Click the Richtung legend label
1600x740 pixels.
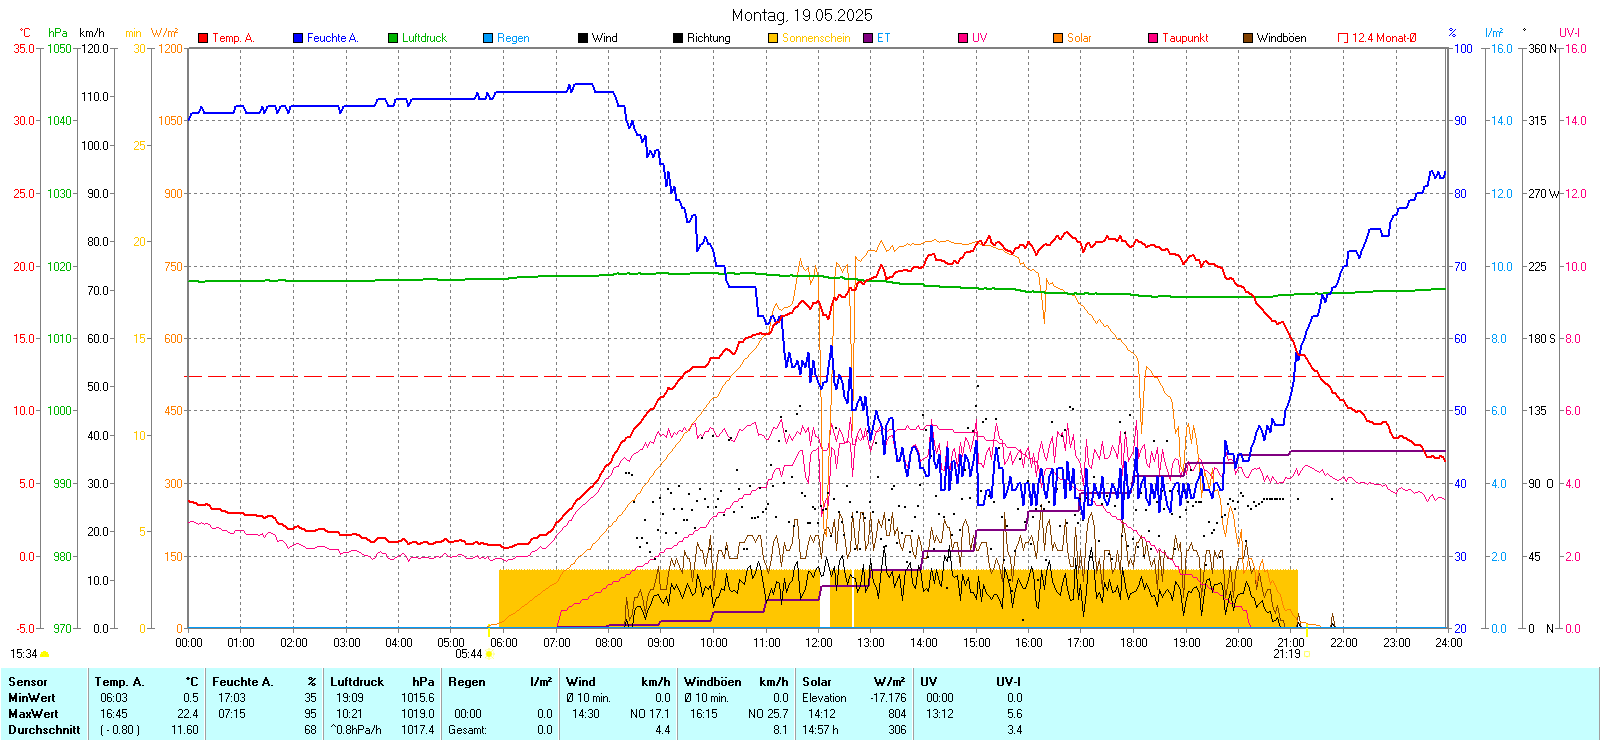point(708,38)
